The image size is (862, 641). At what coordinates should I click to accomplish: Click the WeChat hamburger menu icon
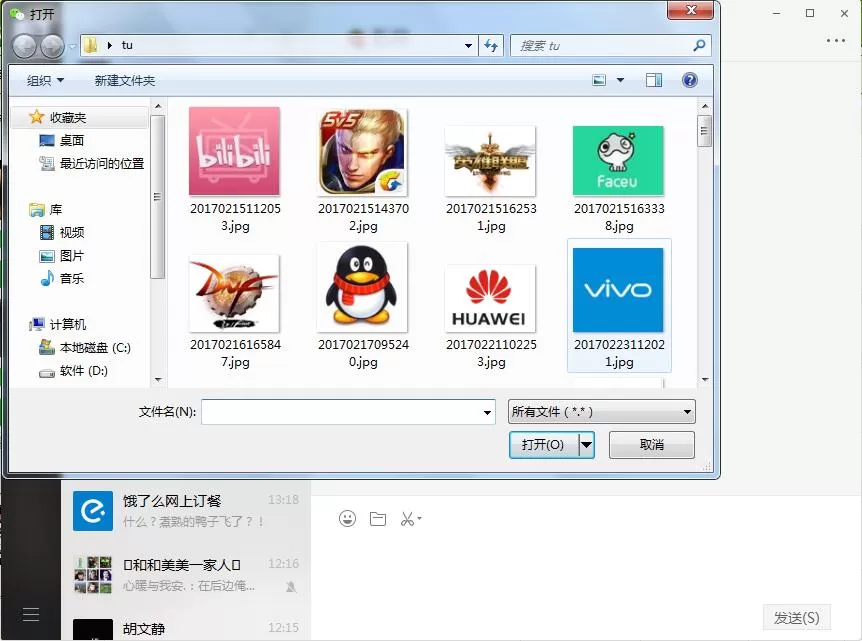tap(31, 615)
